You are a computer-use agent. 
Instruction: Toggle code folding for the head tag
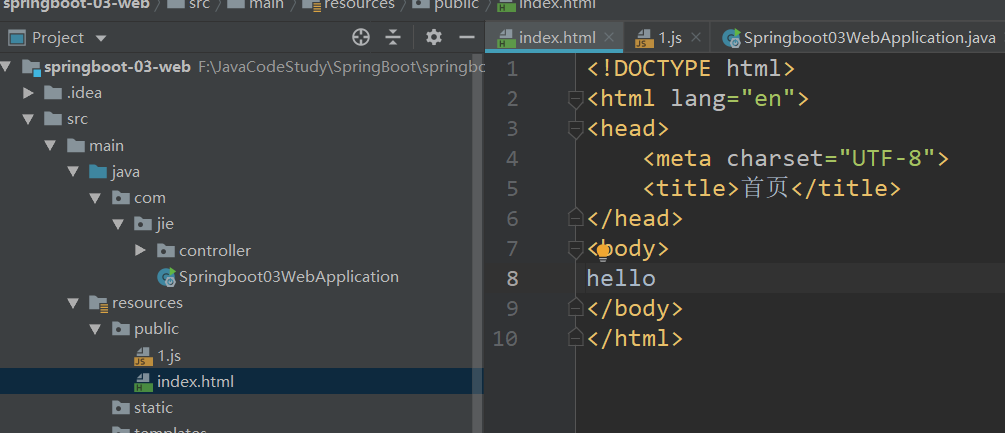pos(575,129)
